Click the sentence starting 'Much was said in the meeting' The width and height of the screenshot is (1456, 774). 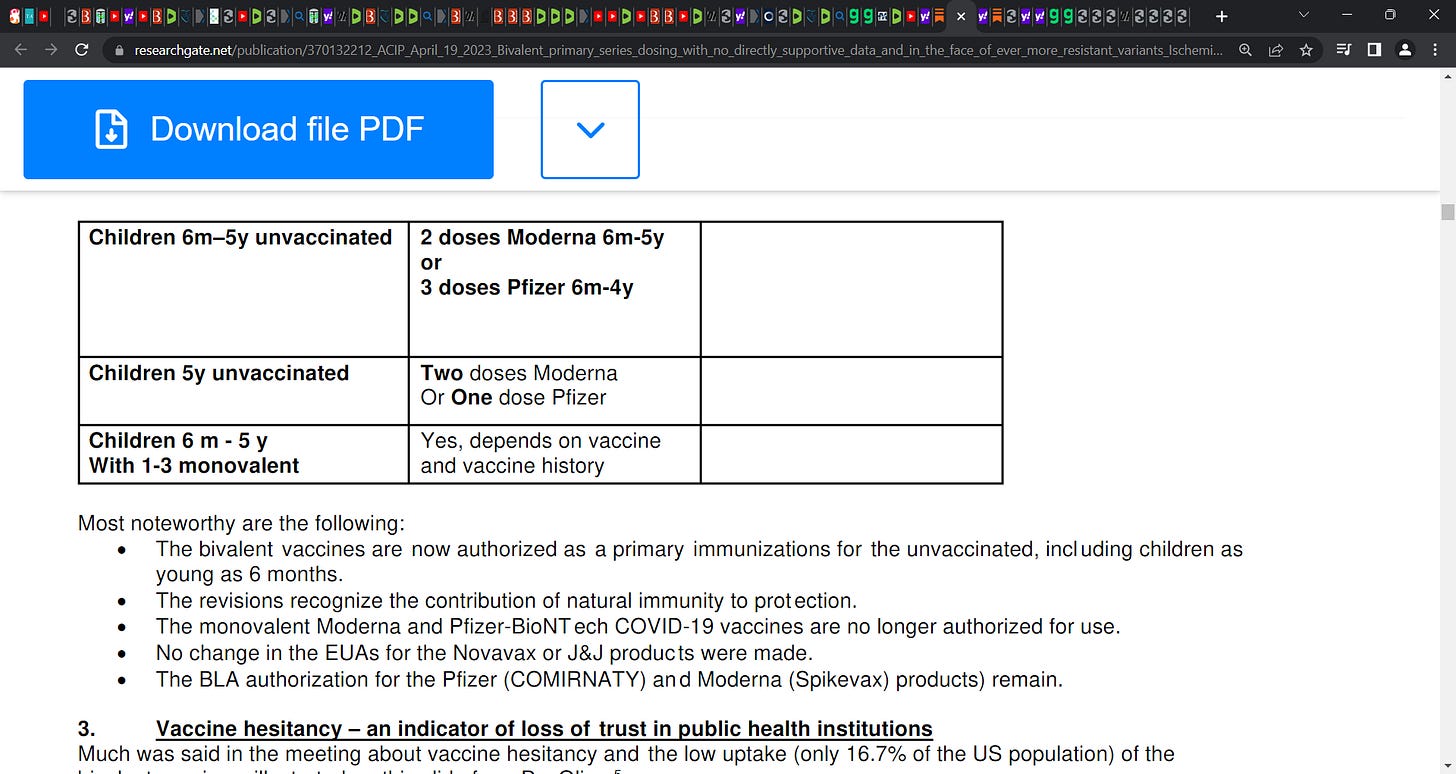[626, 753]
